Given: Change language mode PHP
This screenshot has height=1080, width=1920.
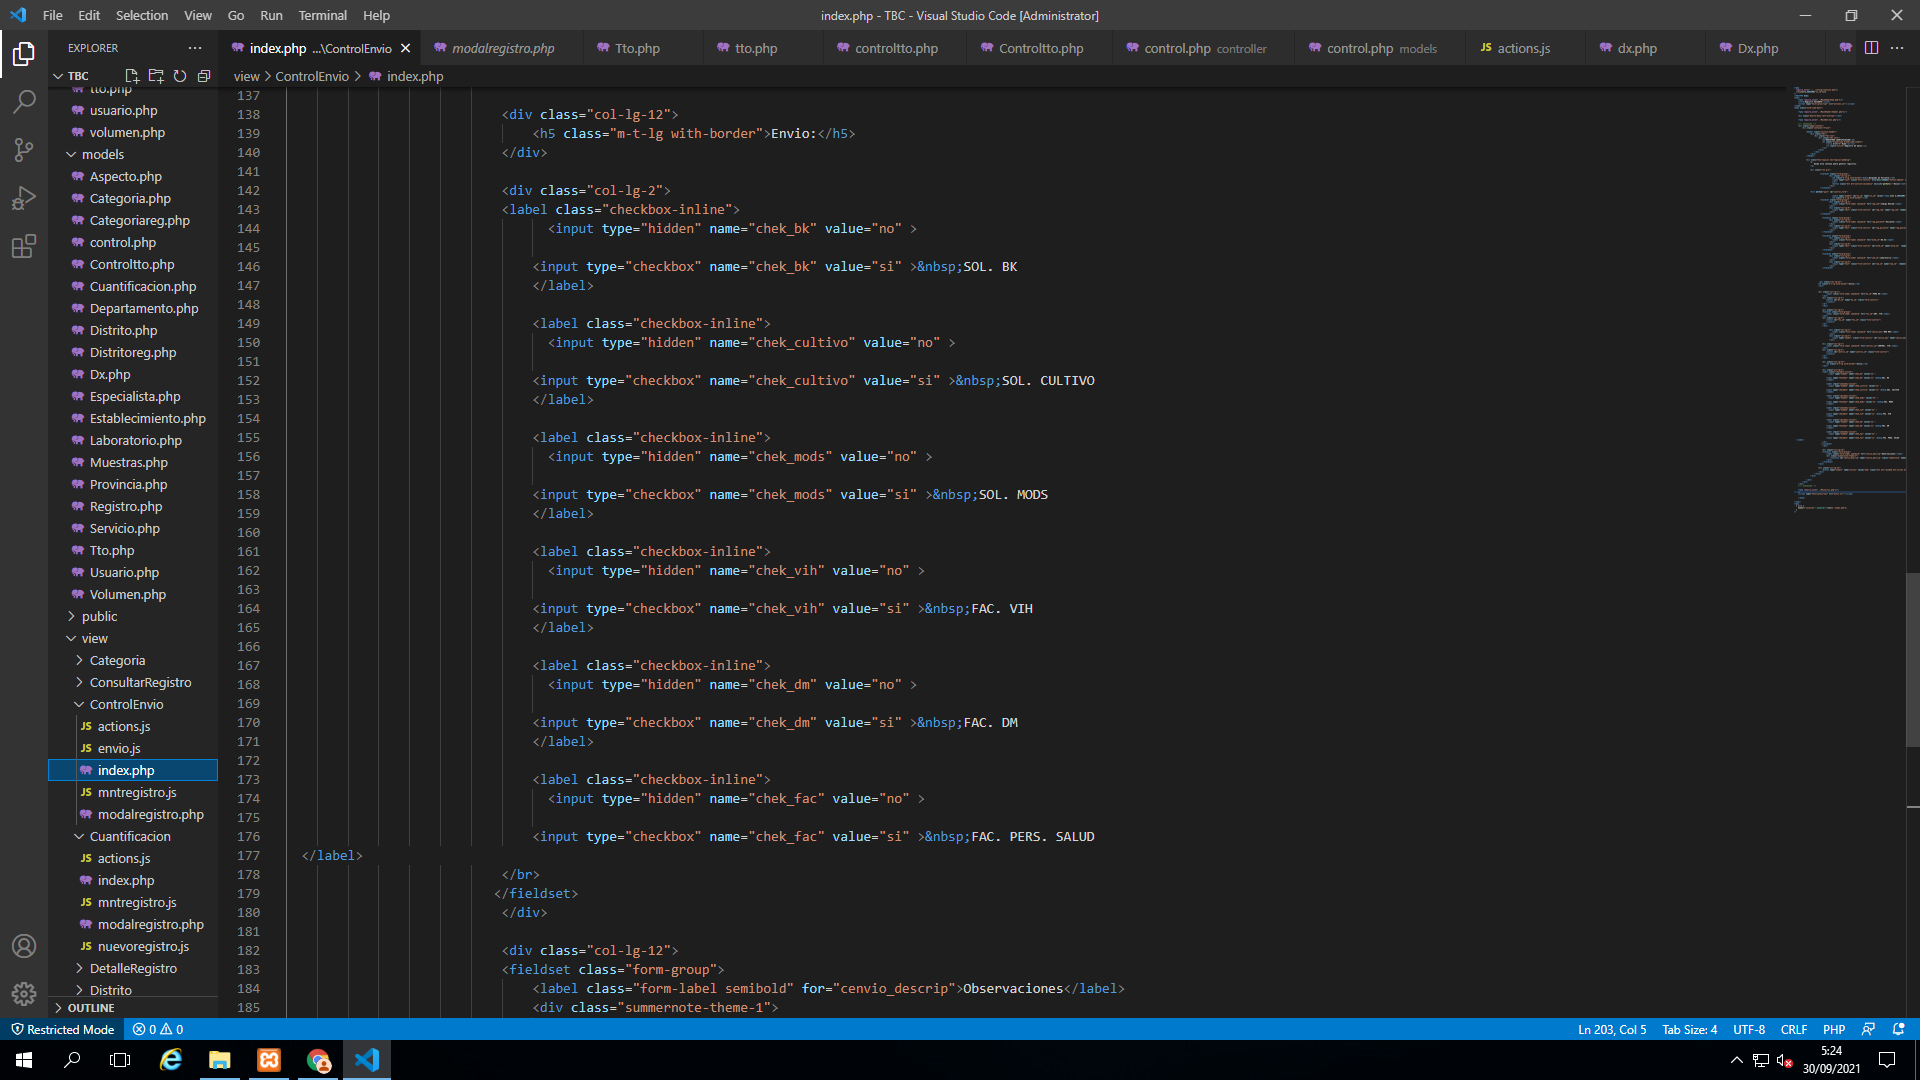Looking at the screenshot, I should tap(1834, 1029).
